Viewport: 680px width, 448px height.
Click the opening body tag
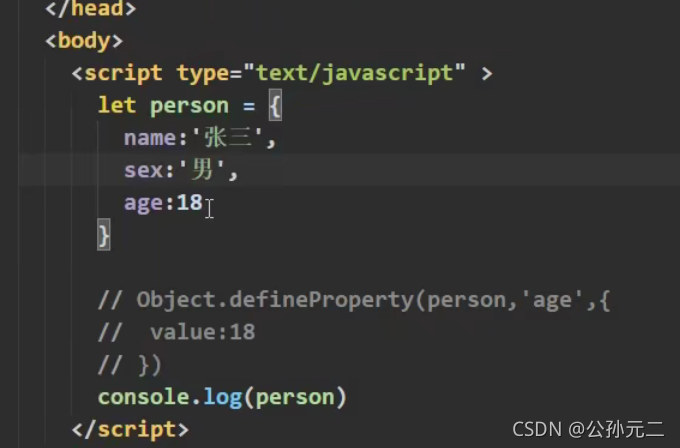(84, 41)
